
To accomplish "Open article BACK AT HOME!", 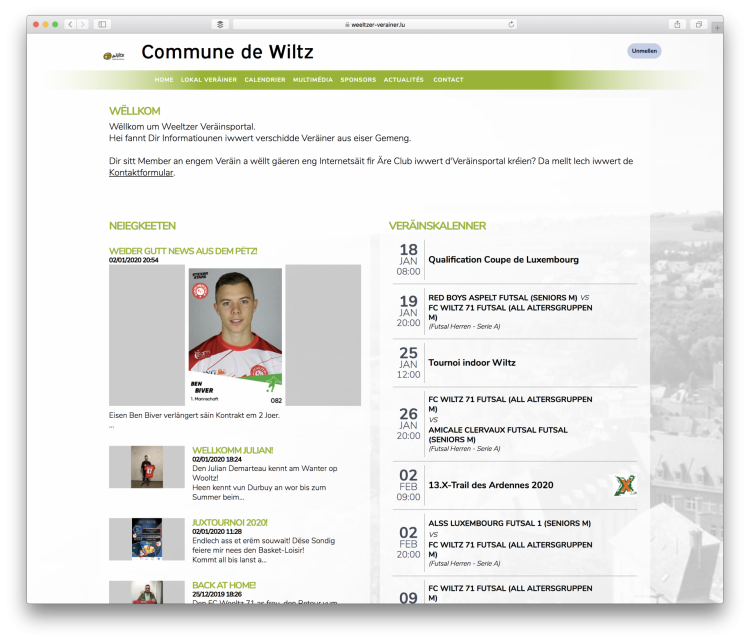I will coord(224,585).
